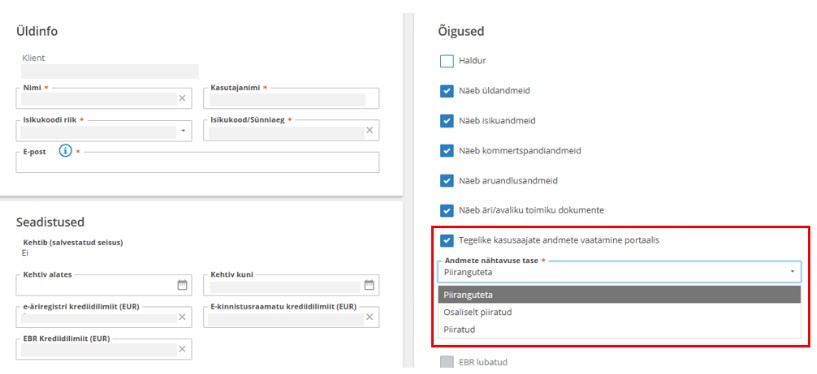Select the Osaliselt piiratud option

[619, 313]
